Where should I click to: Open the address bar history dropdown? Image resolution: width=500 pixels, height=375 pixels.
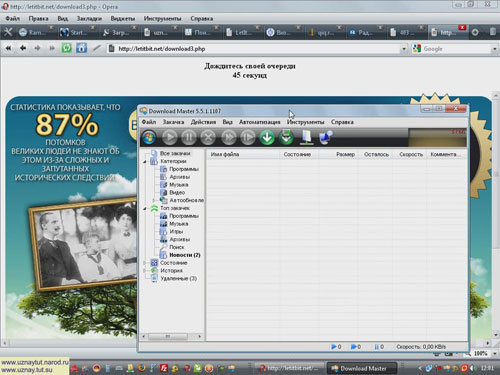coord(404,49)
